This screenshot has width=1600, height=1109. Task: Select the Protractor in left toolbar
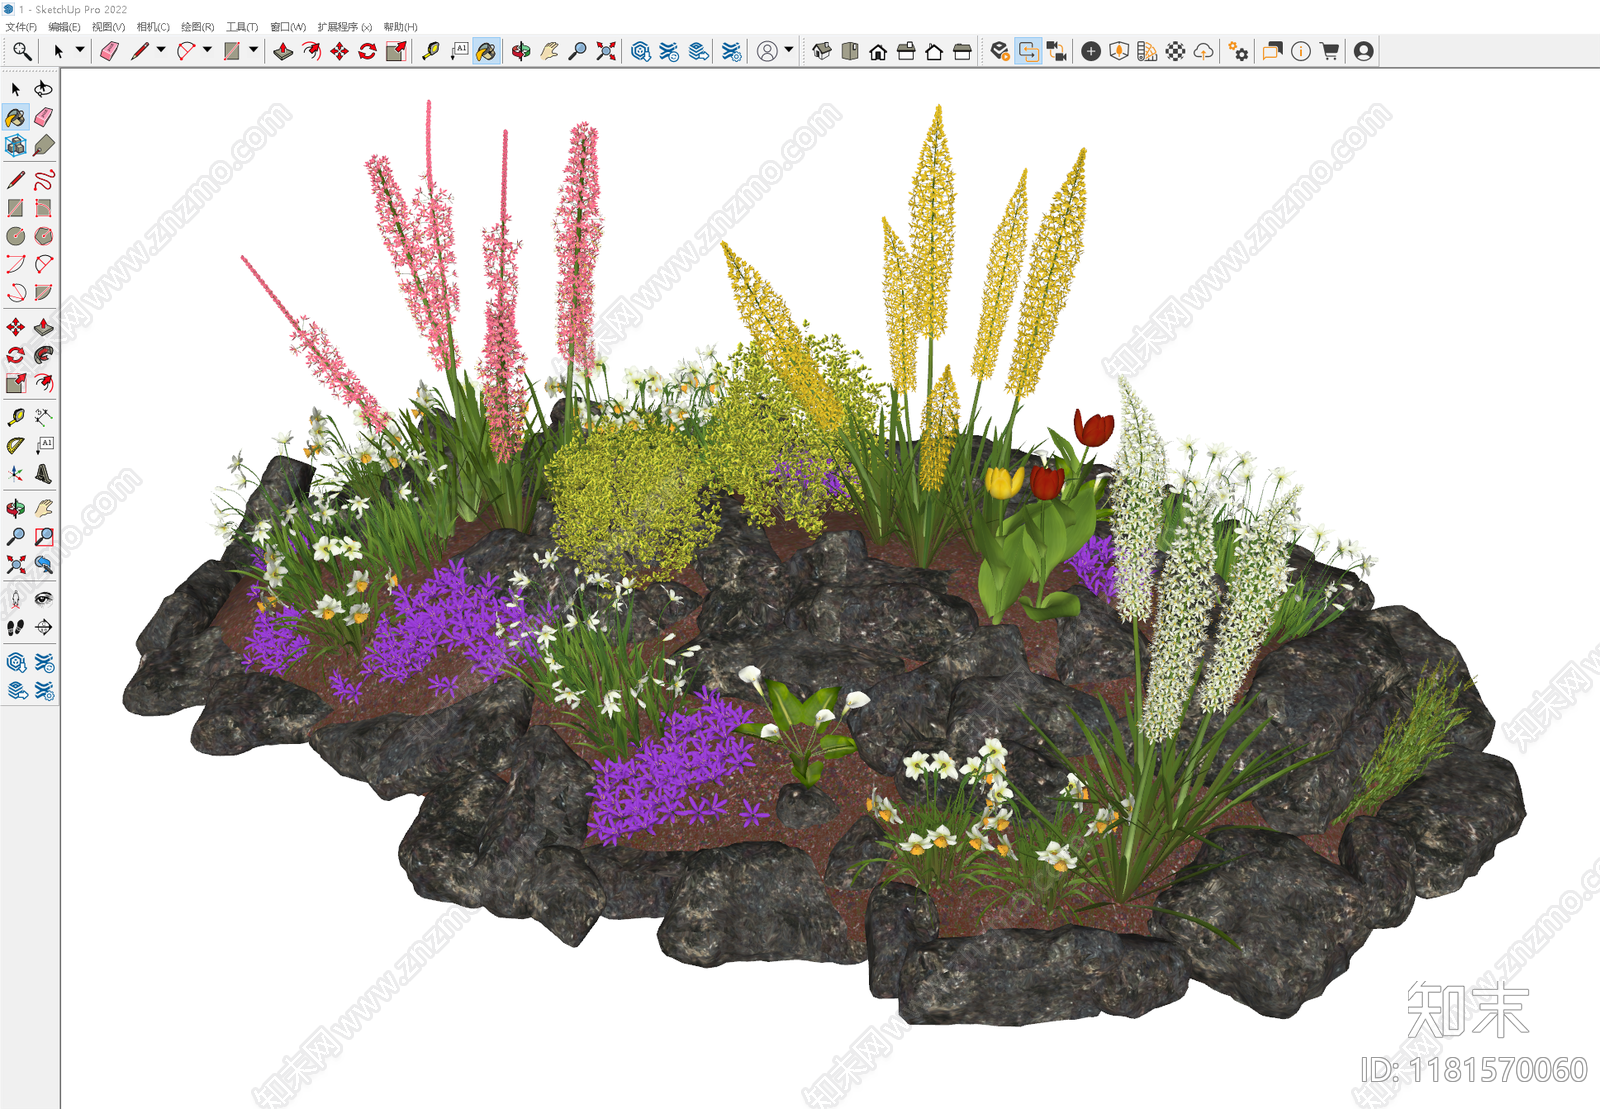pos(15,445)
